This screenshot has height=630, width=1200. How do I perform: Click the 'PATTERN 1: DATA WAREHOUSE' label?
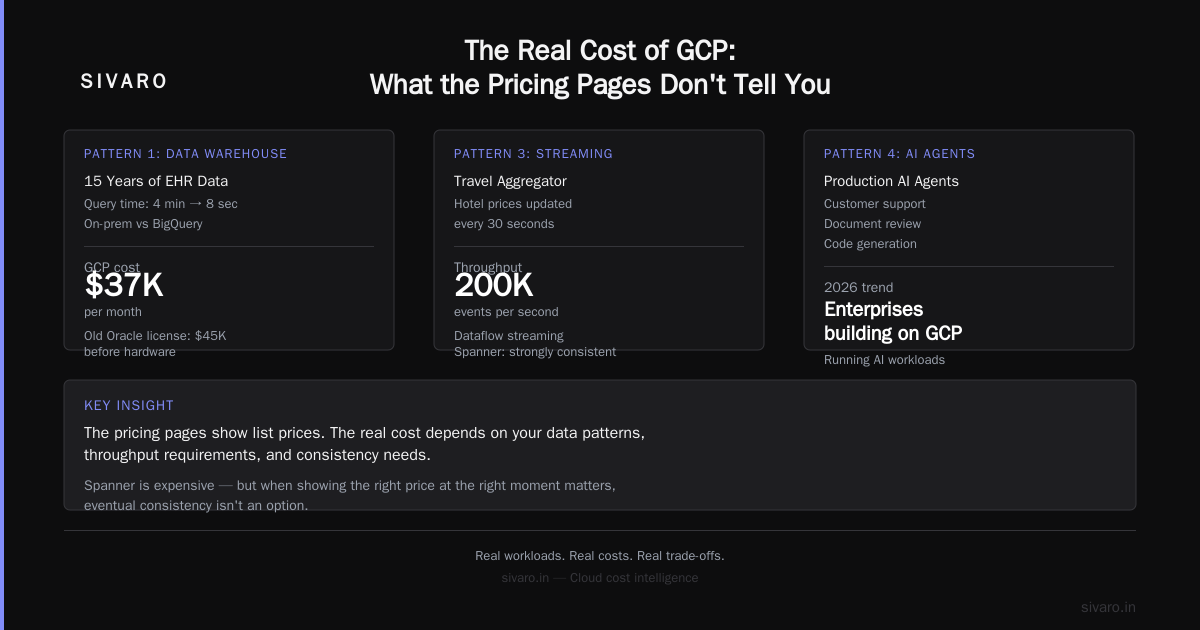coord(185,154)
